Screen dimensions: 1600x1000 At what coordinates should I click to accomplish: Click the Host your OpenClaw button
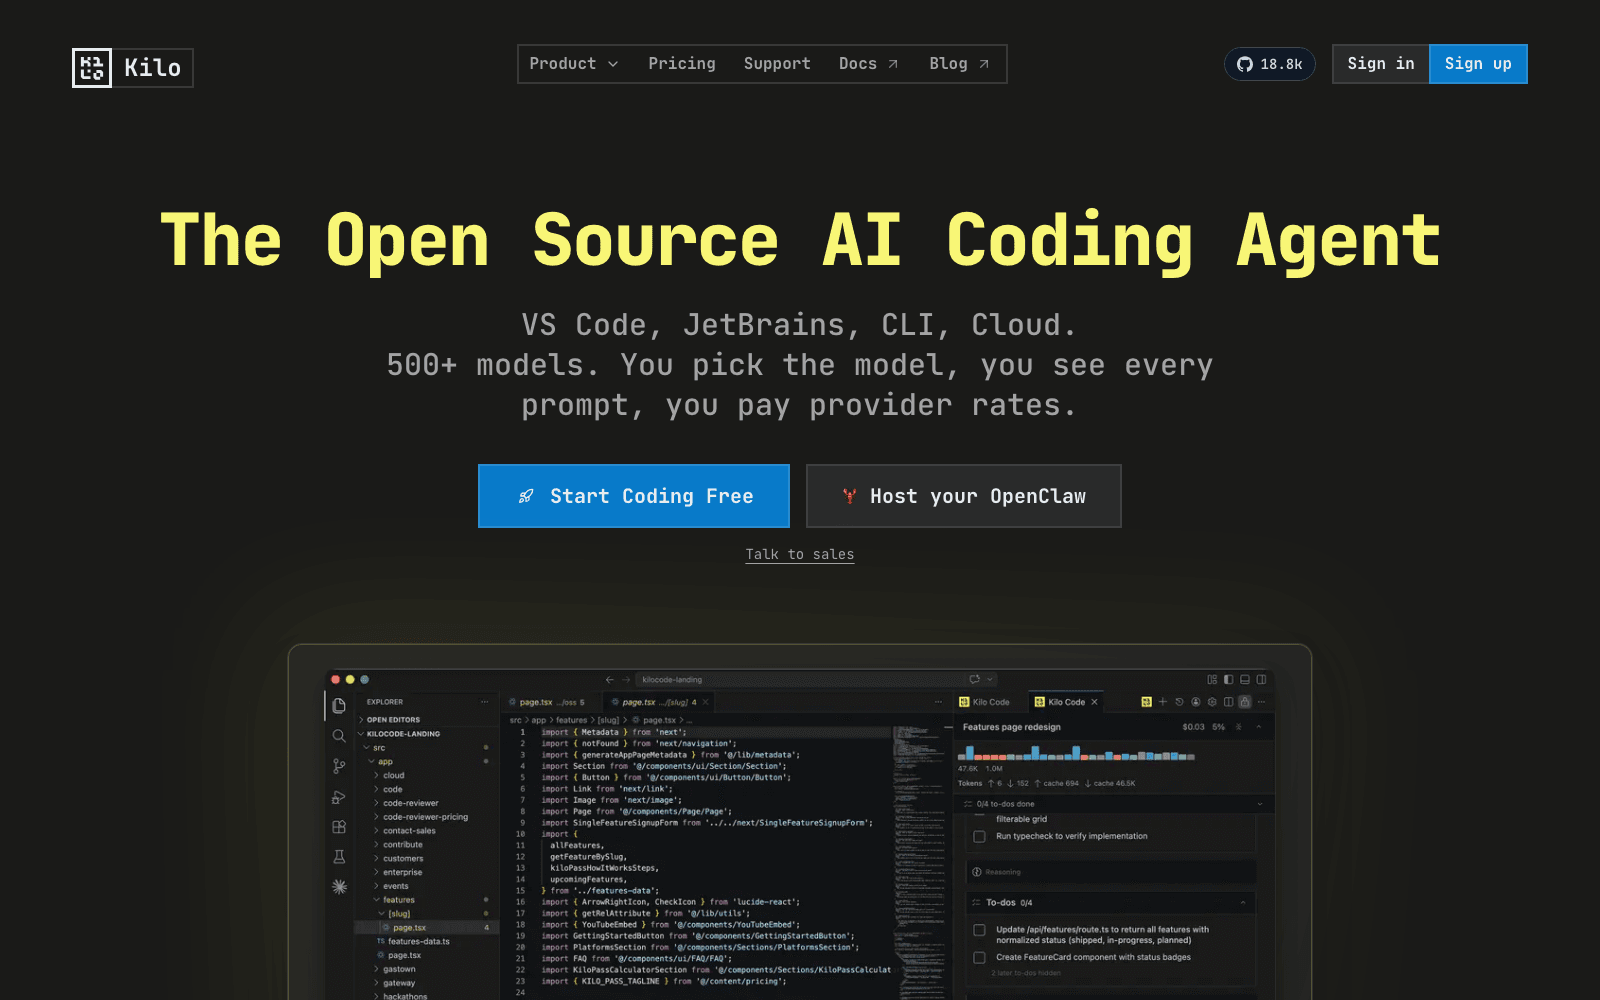point(964,496)
